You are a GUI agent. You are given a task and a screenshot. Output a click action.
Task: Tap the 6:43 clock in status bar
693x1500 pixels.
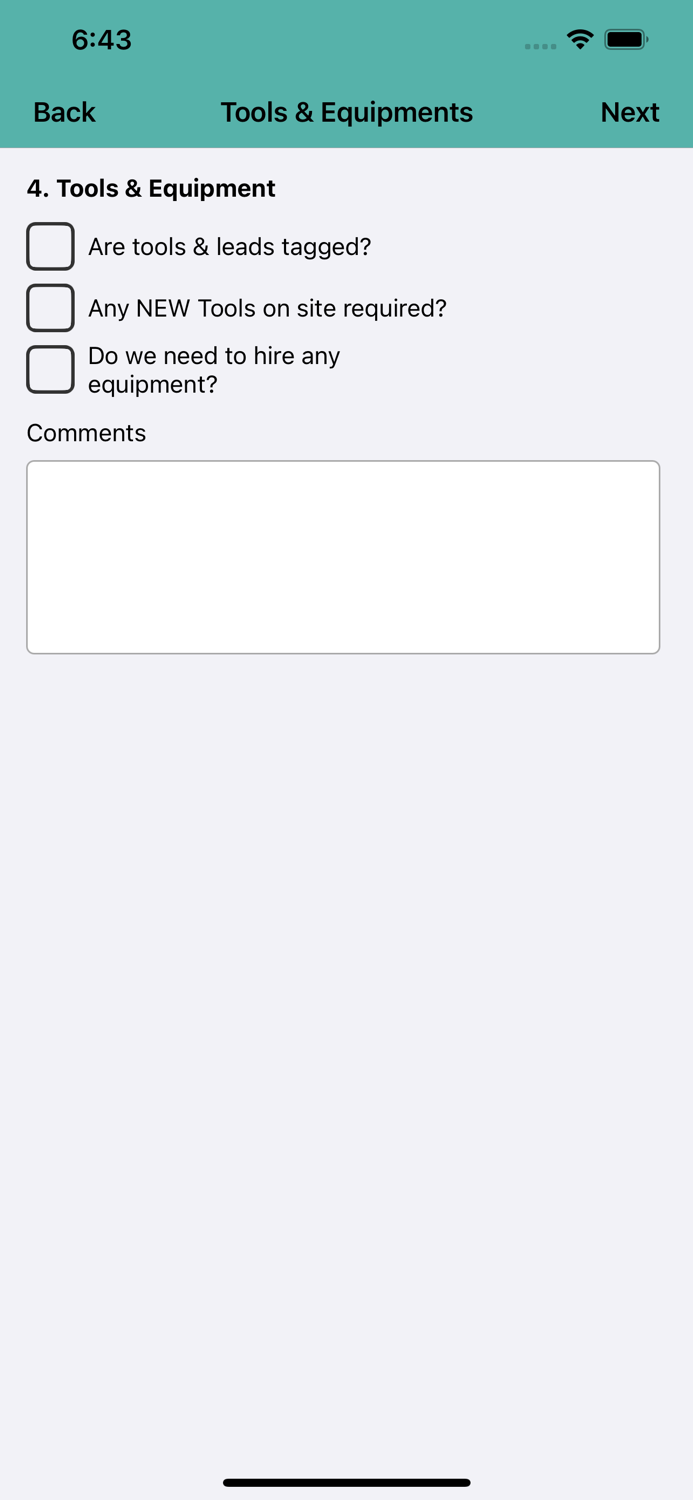click(x=101, y=40)
